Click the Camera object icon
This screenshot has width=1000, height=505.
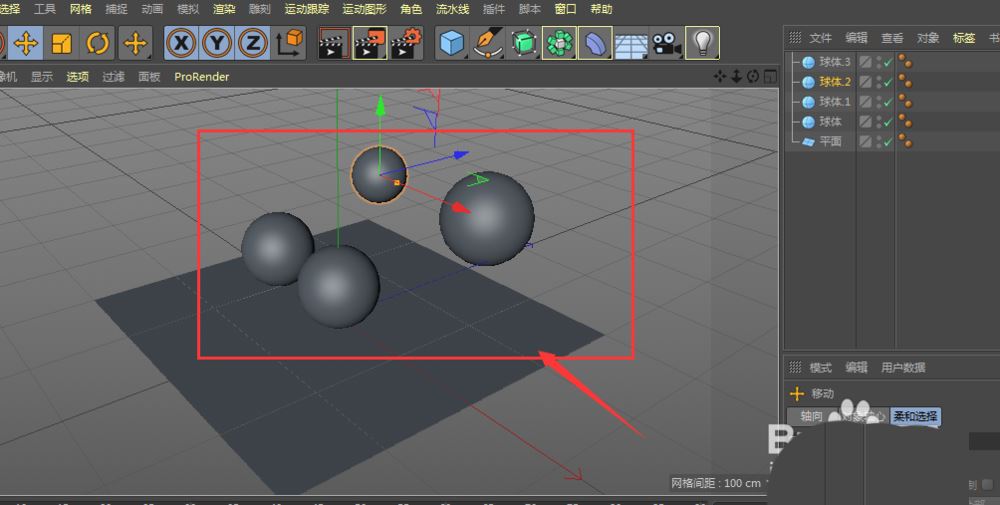click(x=665, y=43)
